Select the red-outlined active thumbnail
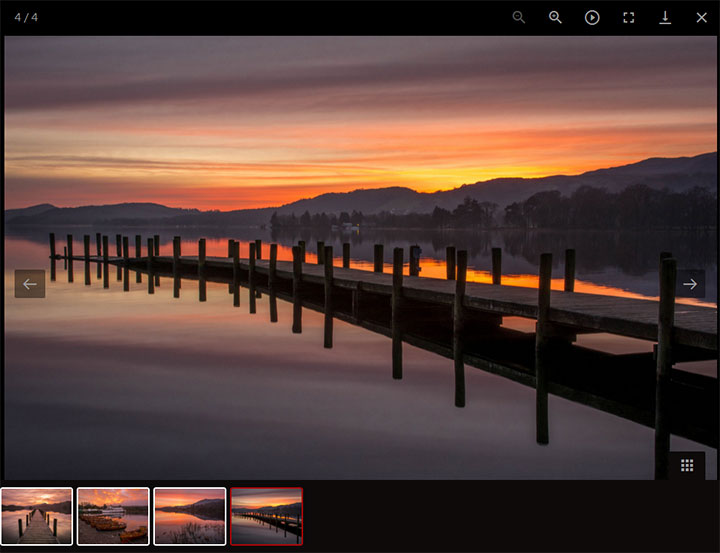Image resolution: width=720 pixels, height=553 pixels. coord(266,516)
